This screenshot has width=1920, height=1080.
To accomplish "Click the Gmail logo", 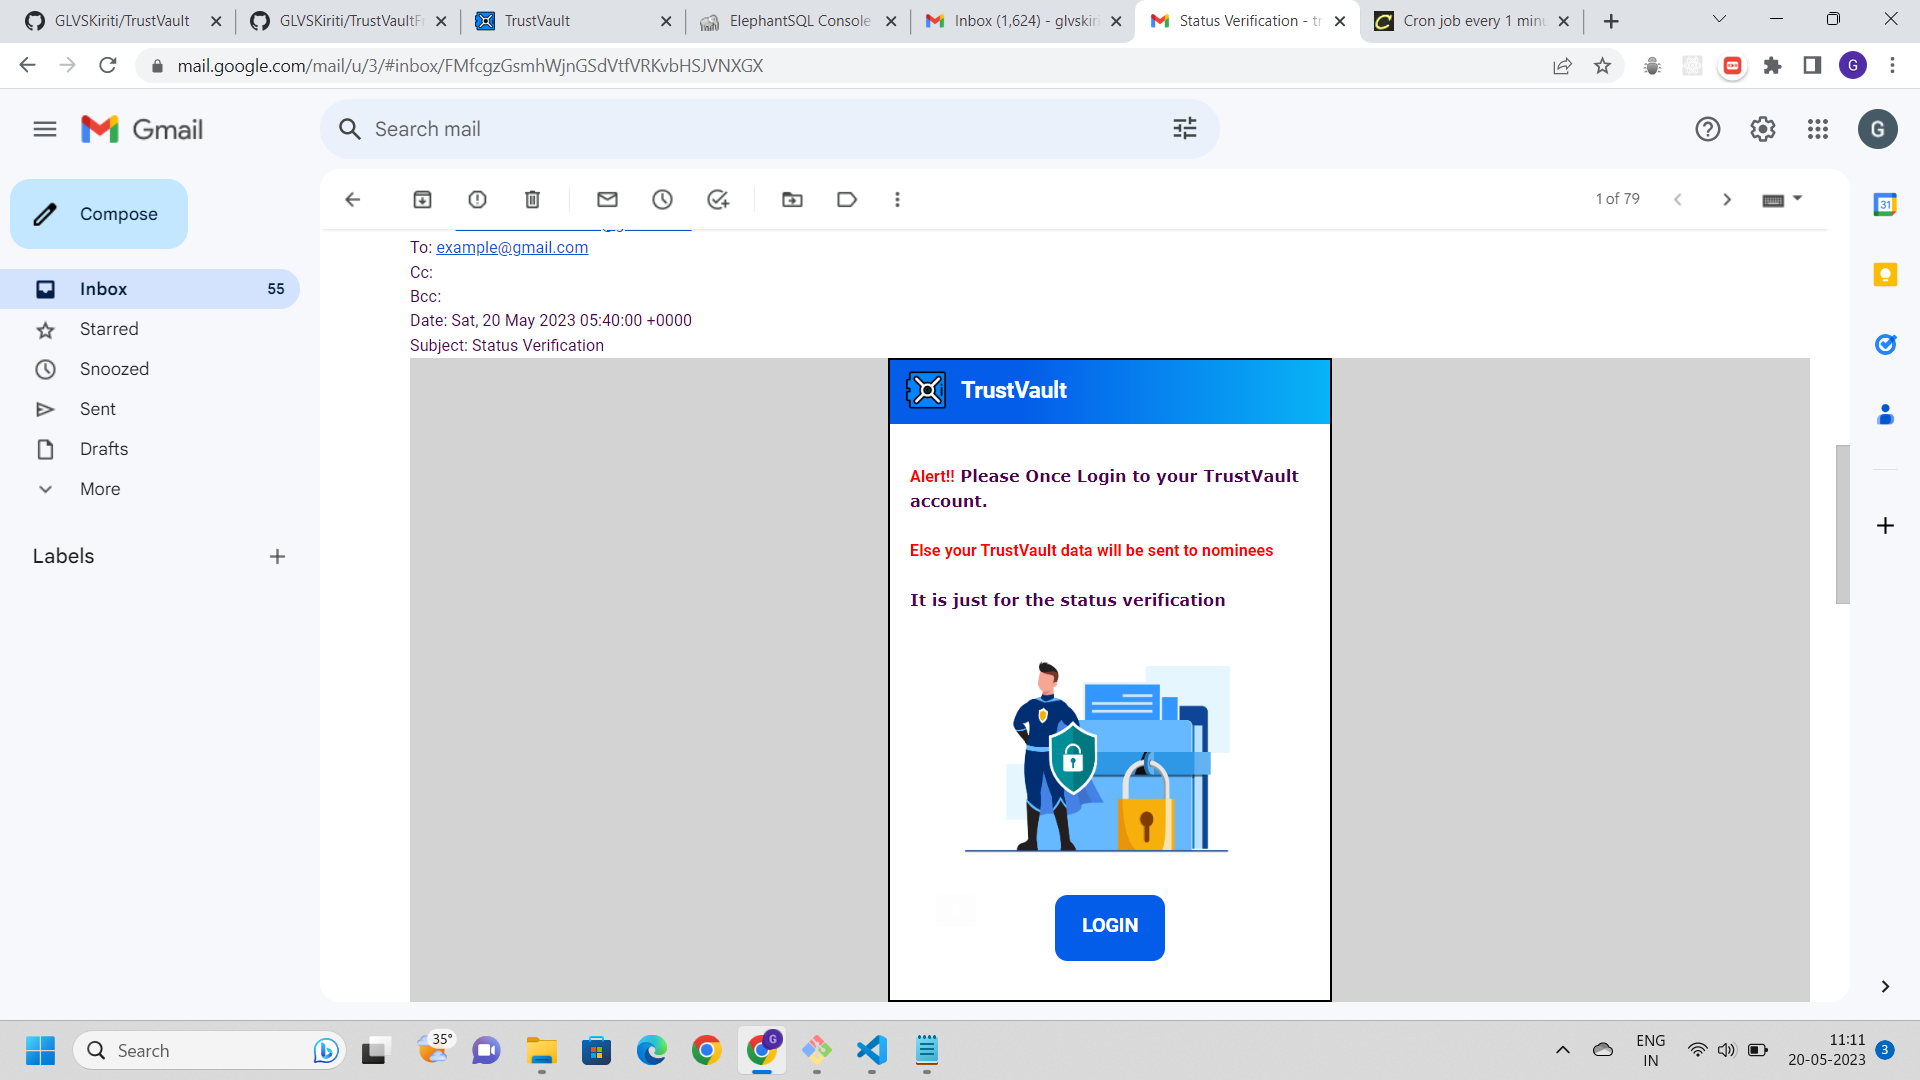I will coord(142,129).
